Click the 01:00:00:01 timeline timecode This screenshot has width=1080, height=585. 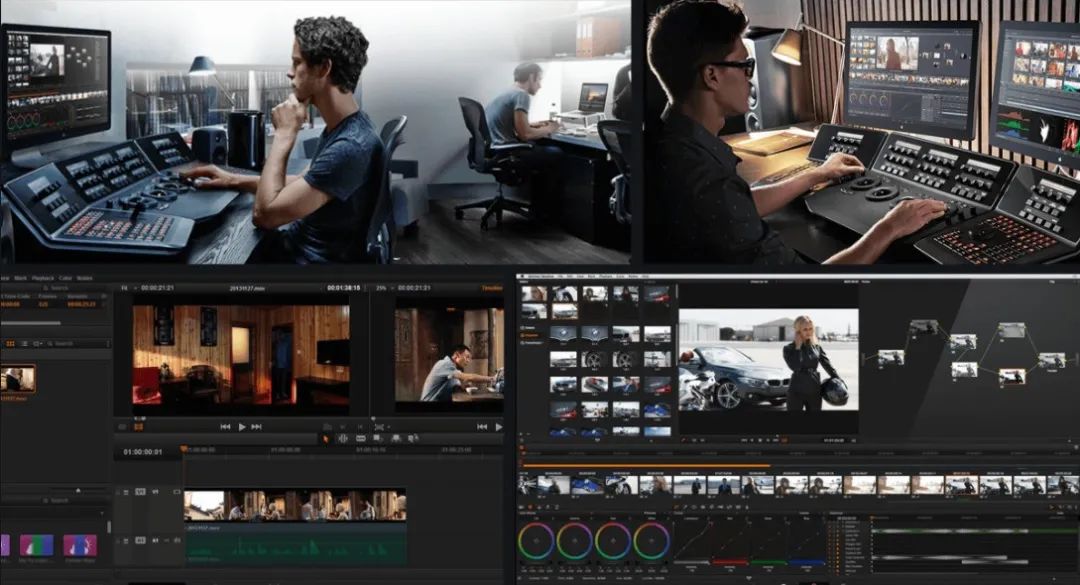point(143,452)
